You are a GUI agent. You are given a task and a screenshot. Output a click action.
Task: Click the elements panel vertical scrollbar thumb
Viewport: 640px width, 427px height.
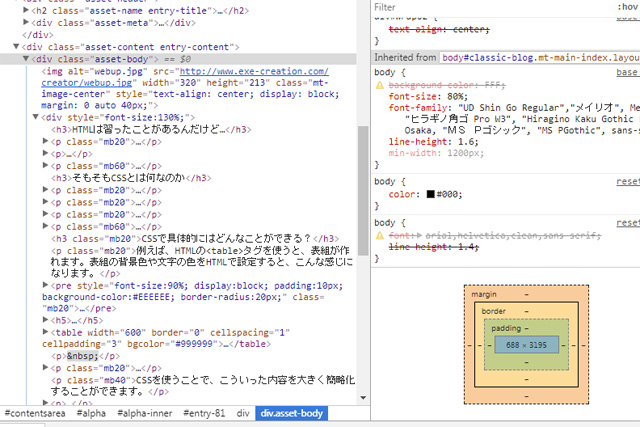click(363, 190)
